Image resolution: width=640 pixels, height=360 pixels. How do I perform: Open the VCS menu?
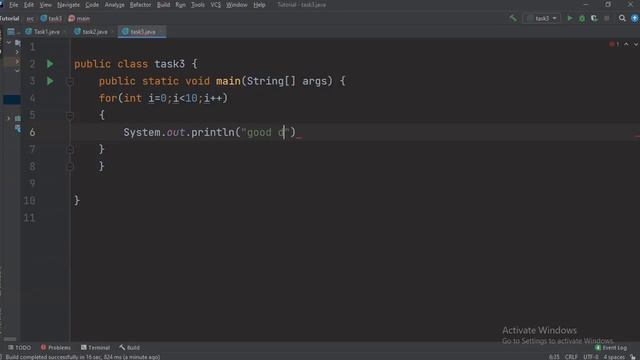pos(215,5)
